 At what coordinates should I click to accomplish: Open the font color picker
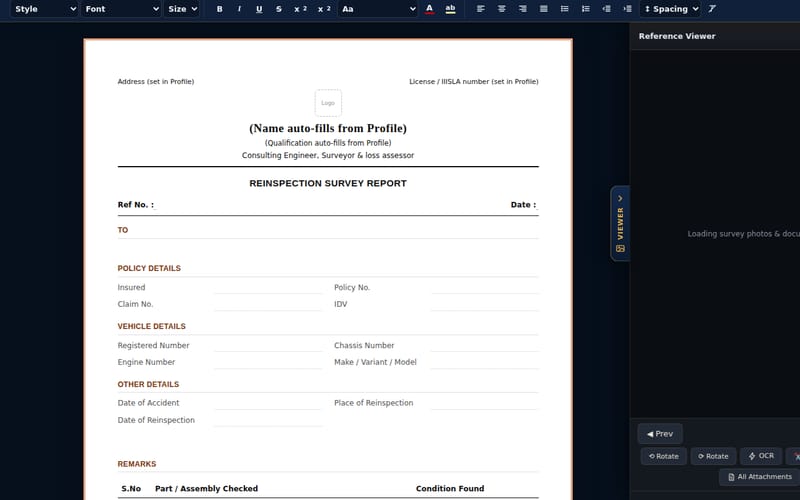click(430, 9)
